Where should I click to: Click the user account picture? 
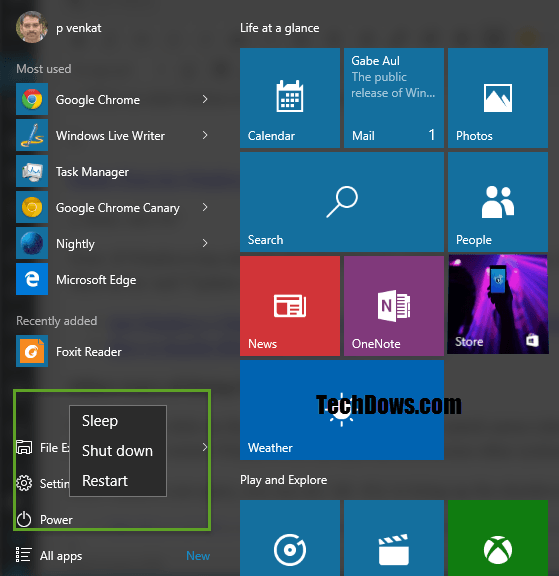point(32,27)
